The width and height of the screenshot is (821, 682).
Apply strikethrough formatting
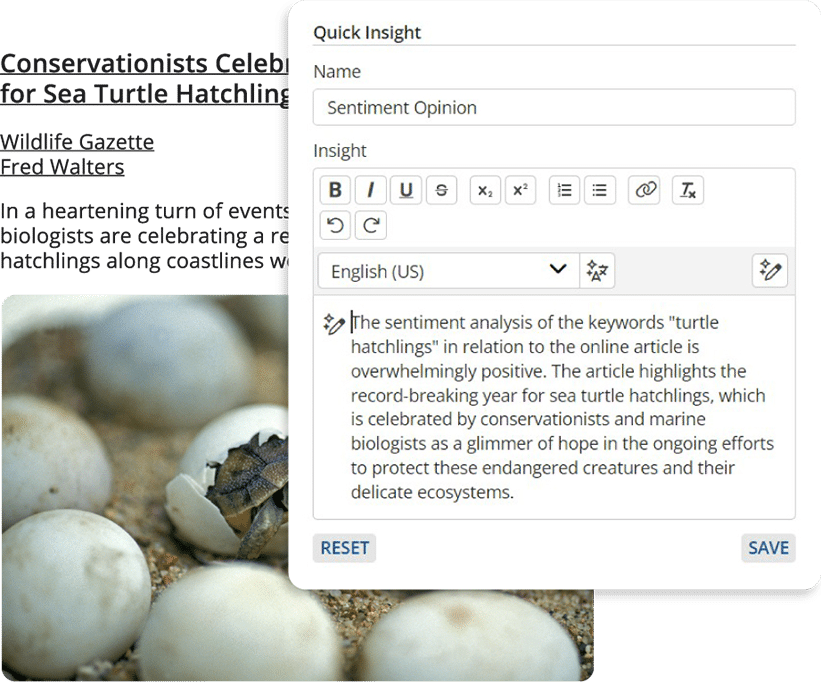[x=441, y=189]
